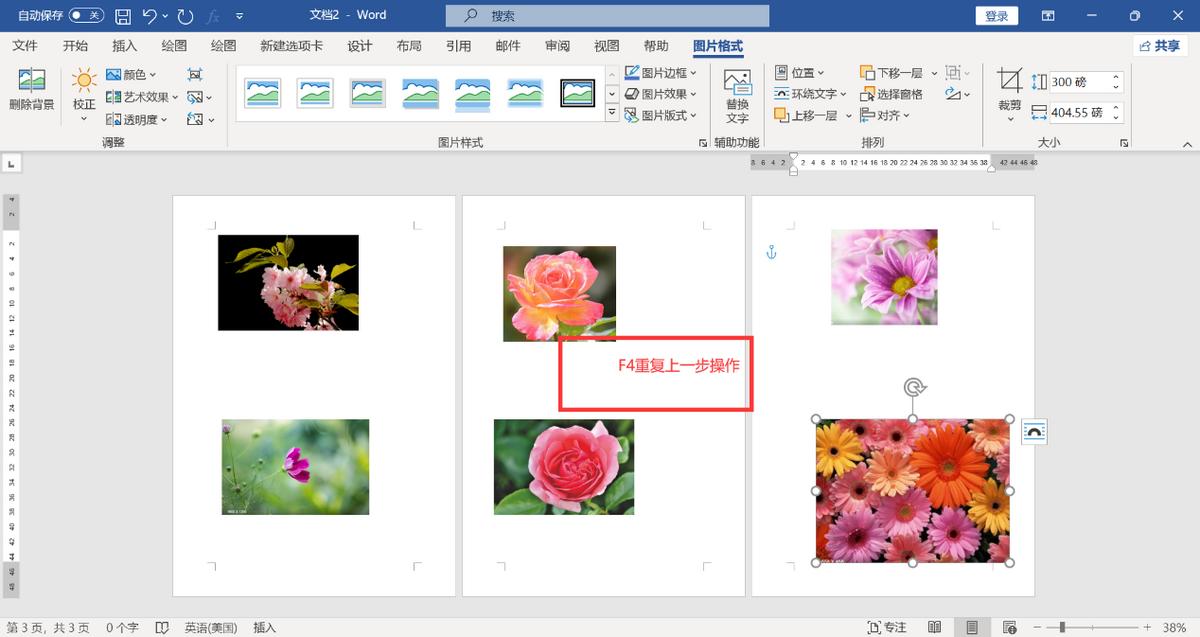The image size is (1200, 637).
Task: Click the proofing errors icon in status bar
Action: 162,626
